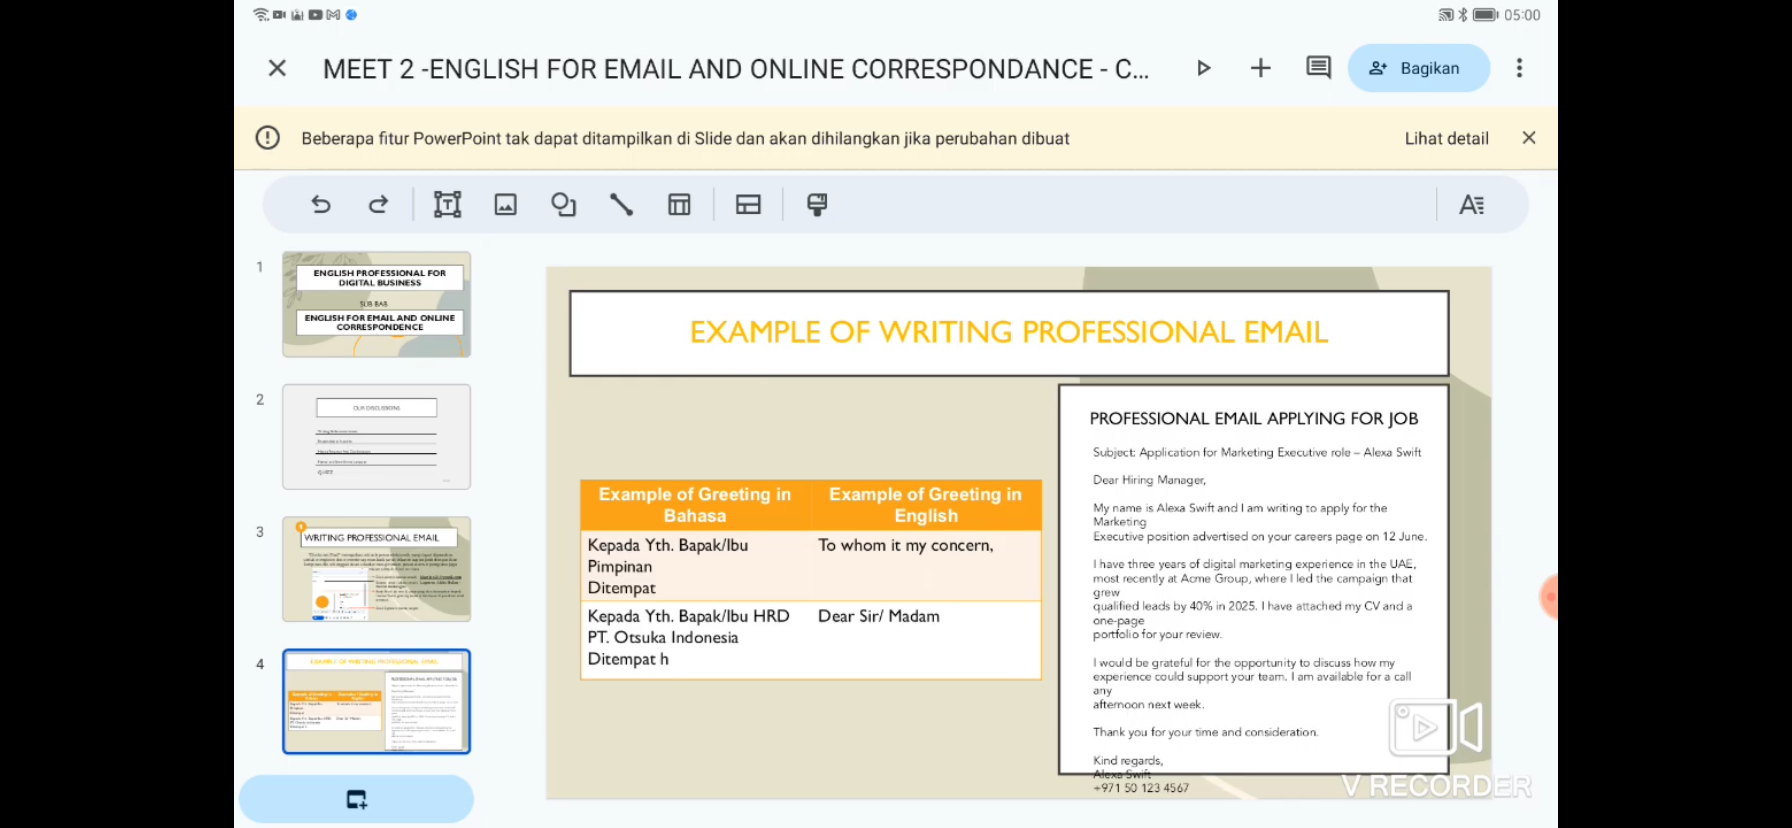Select 'Kepada Yth. Bapak/Ibu Pimpinan' cell
This screenshot has width=1792, height=828.
(x=695, y=565)
